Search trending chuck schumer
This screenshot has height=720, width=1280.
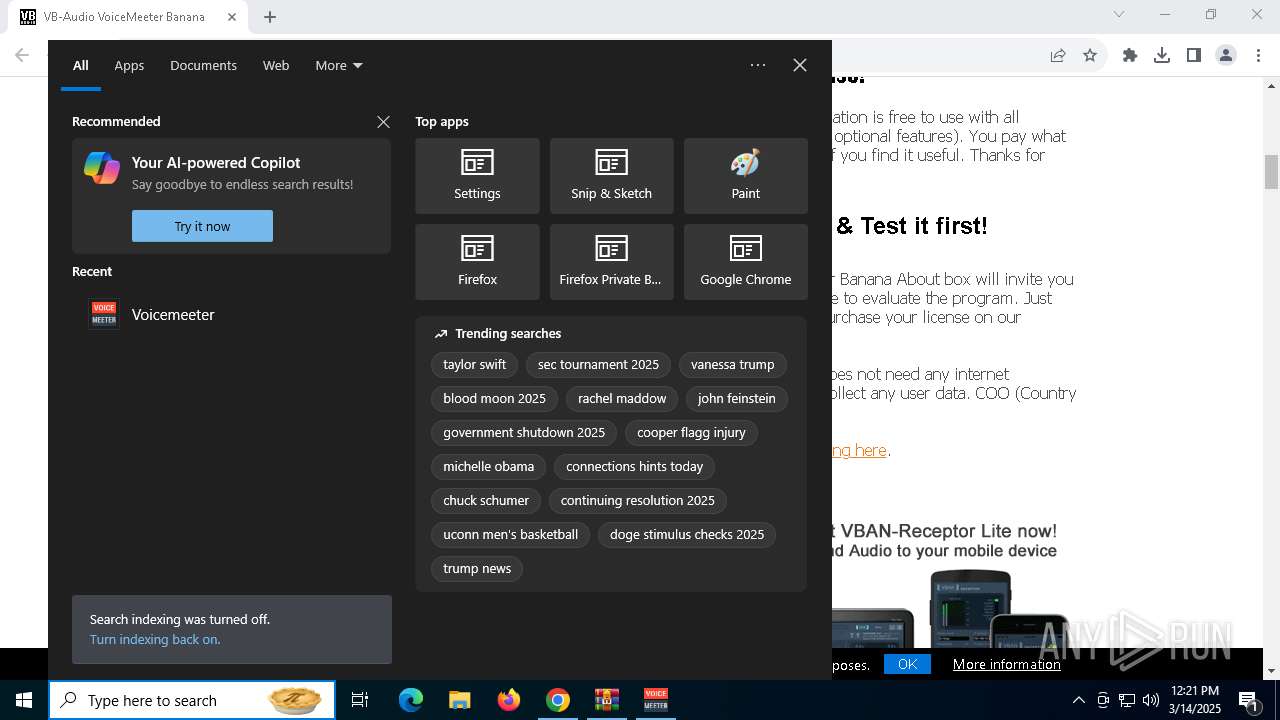pos(486,500)
